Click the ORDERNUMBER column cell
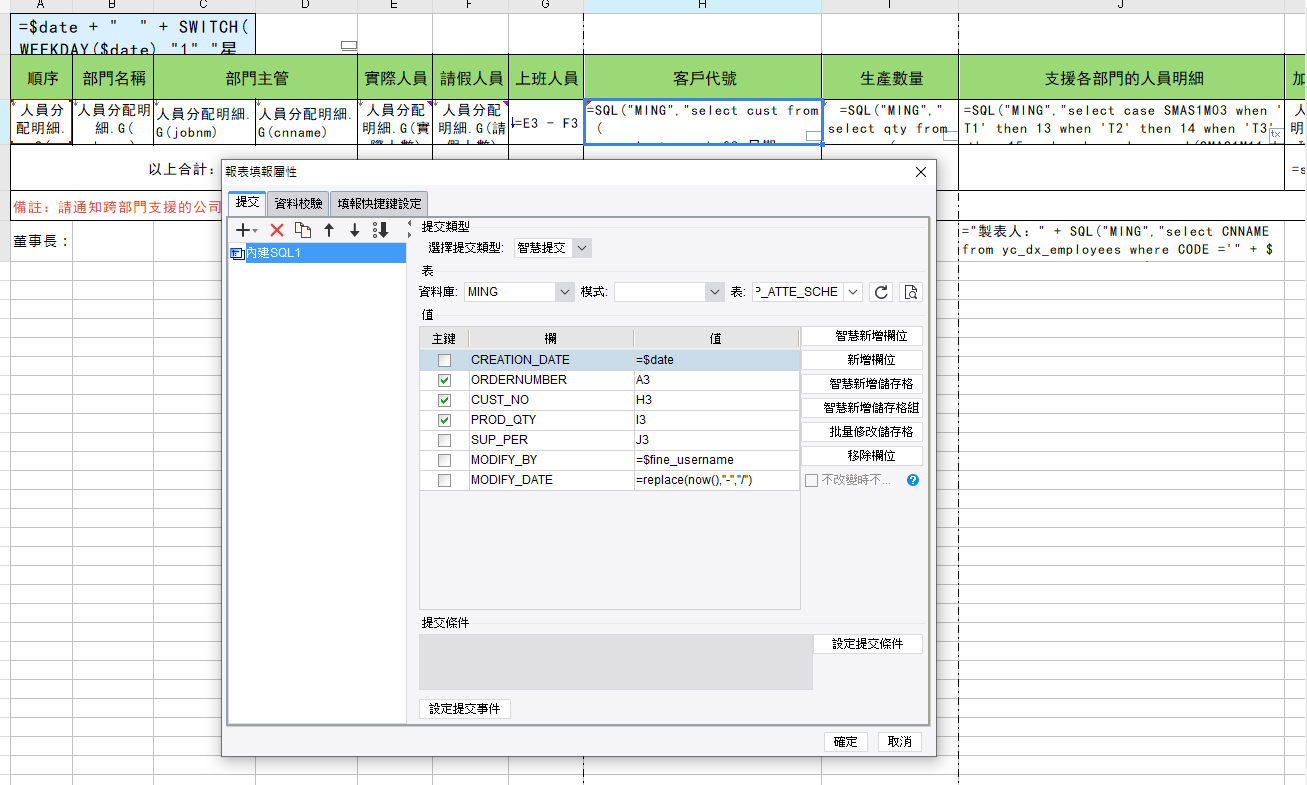1307x785 pixels. pos(550,380)
